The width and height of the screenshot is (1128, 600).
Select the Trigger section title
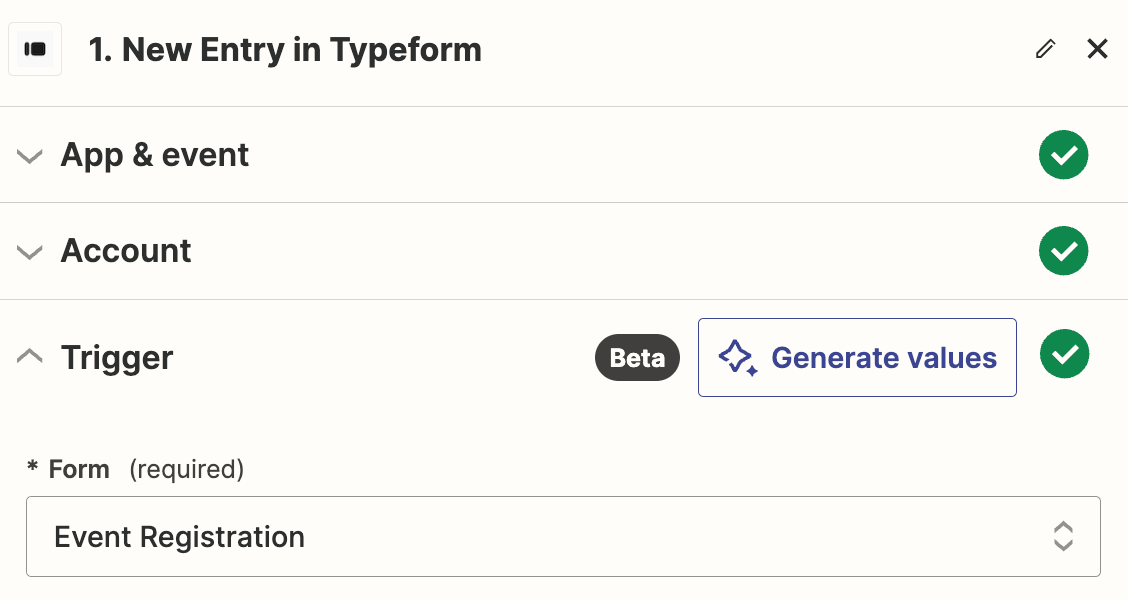click(117, 358)
